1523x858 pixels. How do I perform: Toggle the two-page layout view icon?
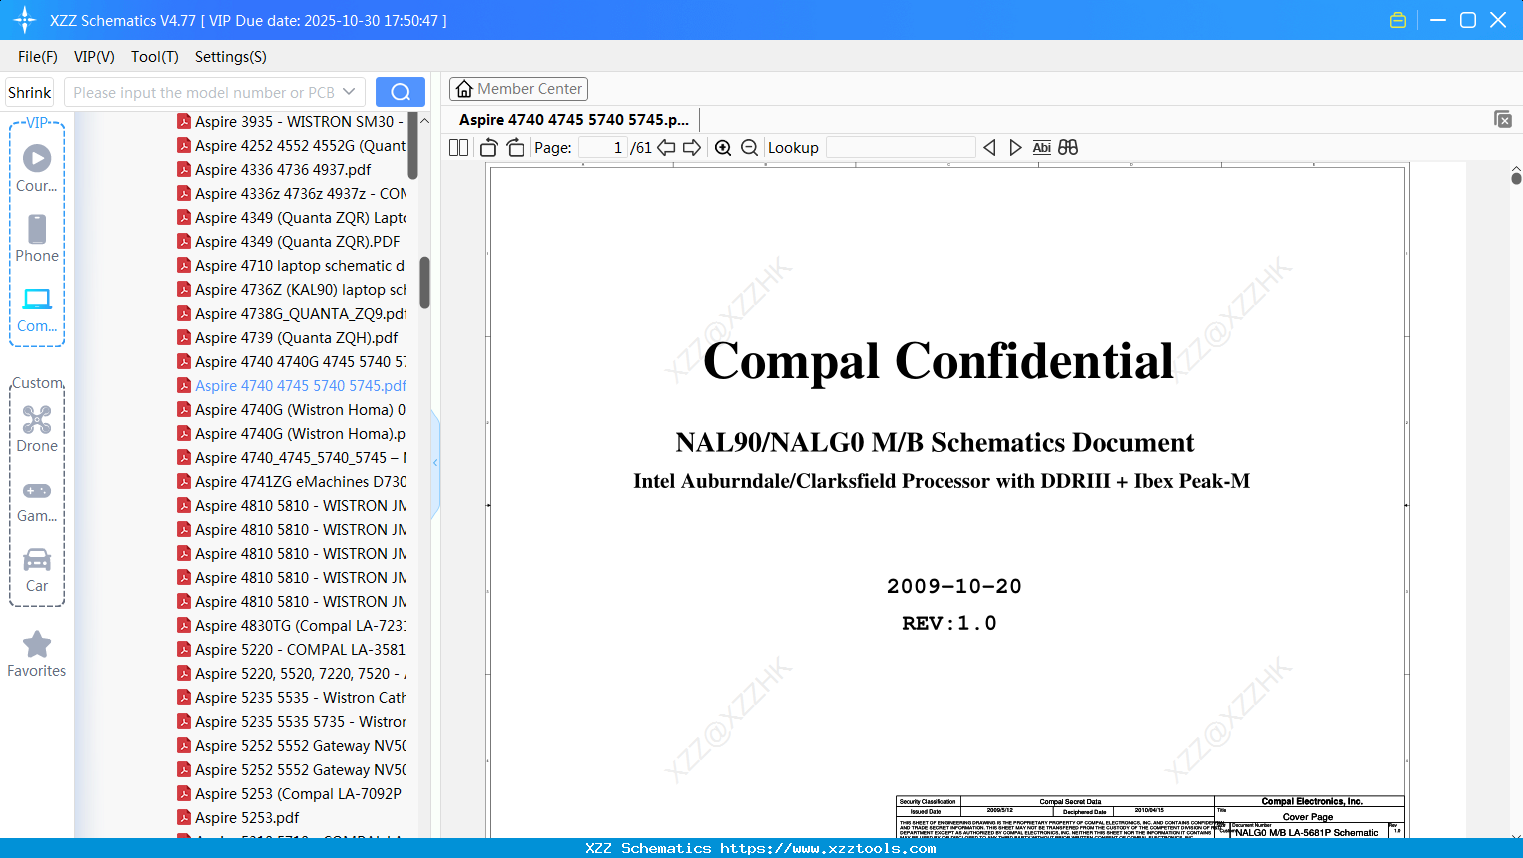(x=459, y=148)
